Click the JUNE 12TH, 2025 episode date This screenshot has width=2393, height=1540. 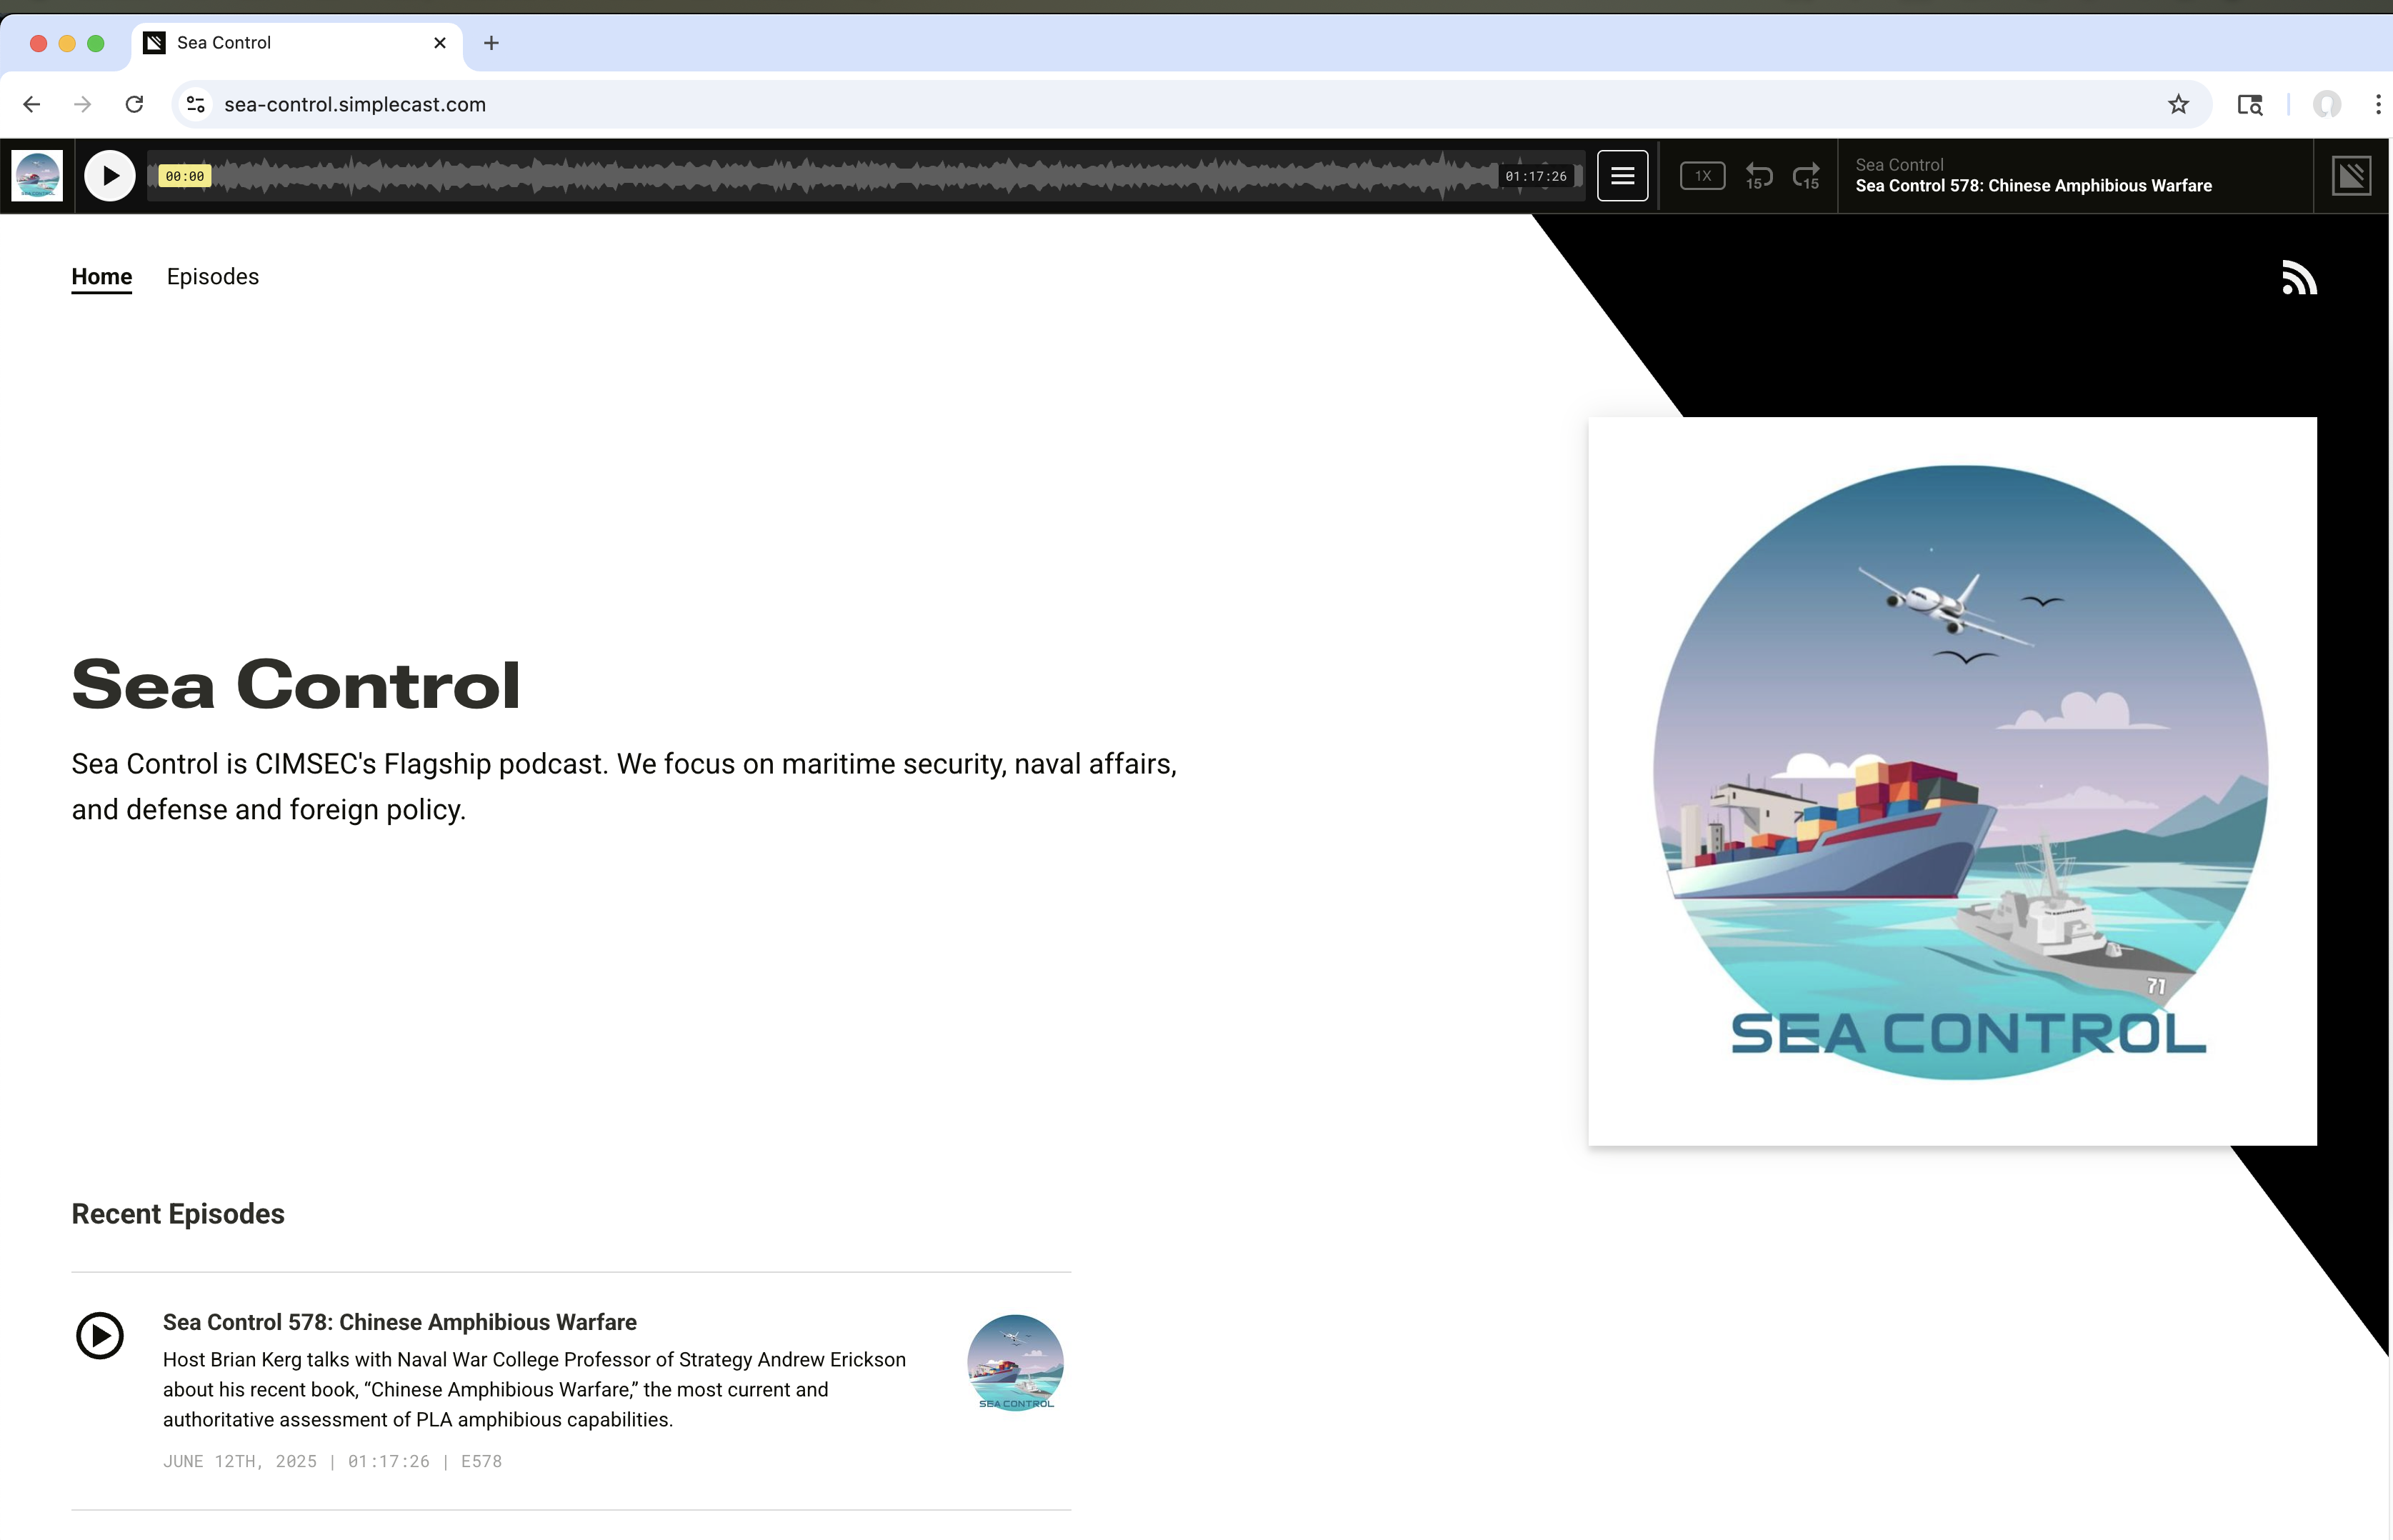point(240,1461)
